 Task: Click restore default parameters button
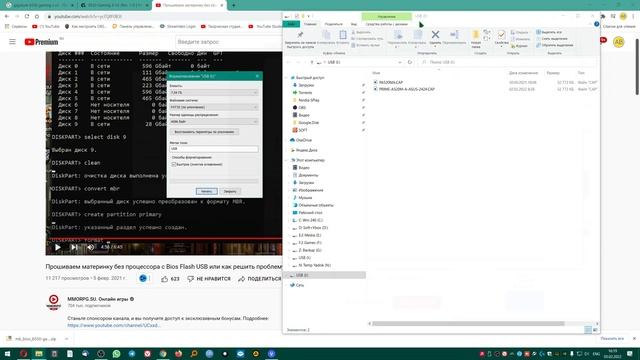coord(204,132)
